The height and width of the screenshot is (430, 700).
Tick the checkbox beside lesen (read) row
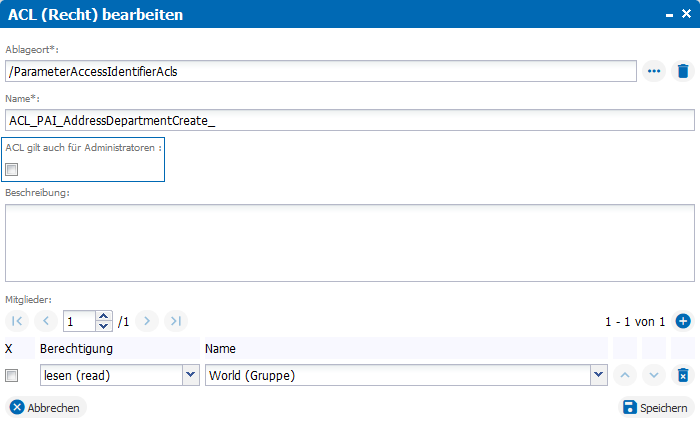(12, 376)
